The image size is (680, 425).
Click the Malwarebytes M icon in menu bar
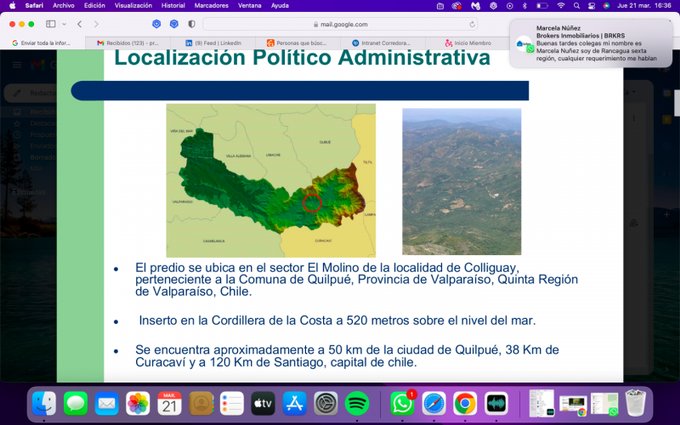pos(475,6)
